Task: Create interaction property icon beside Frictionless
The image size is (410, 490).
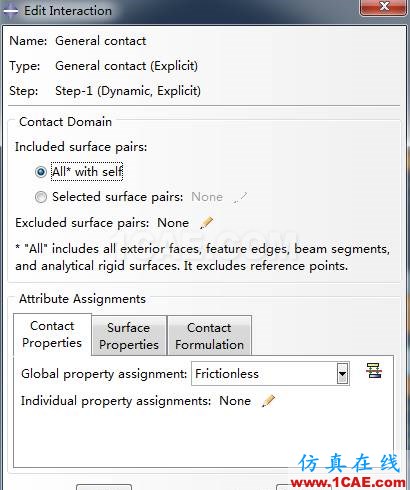Action: coord(374,371)
